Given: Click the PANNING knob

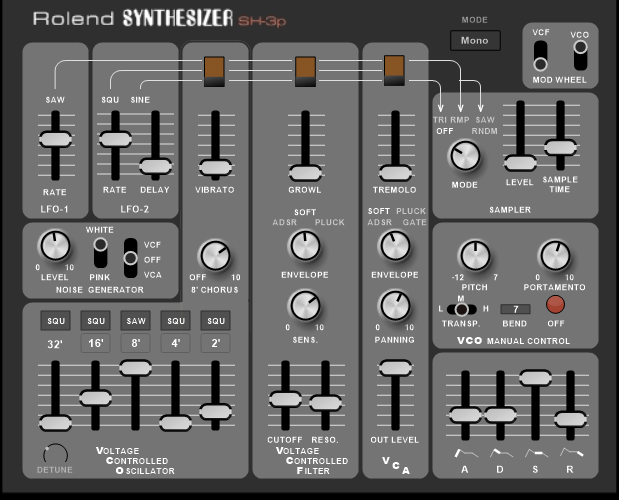Looking at the screenshot, I should 395,306.
